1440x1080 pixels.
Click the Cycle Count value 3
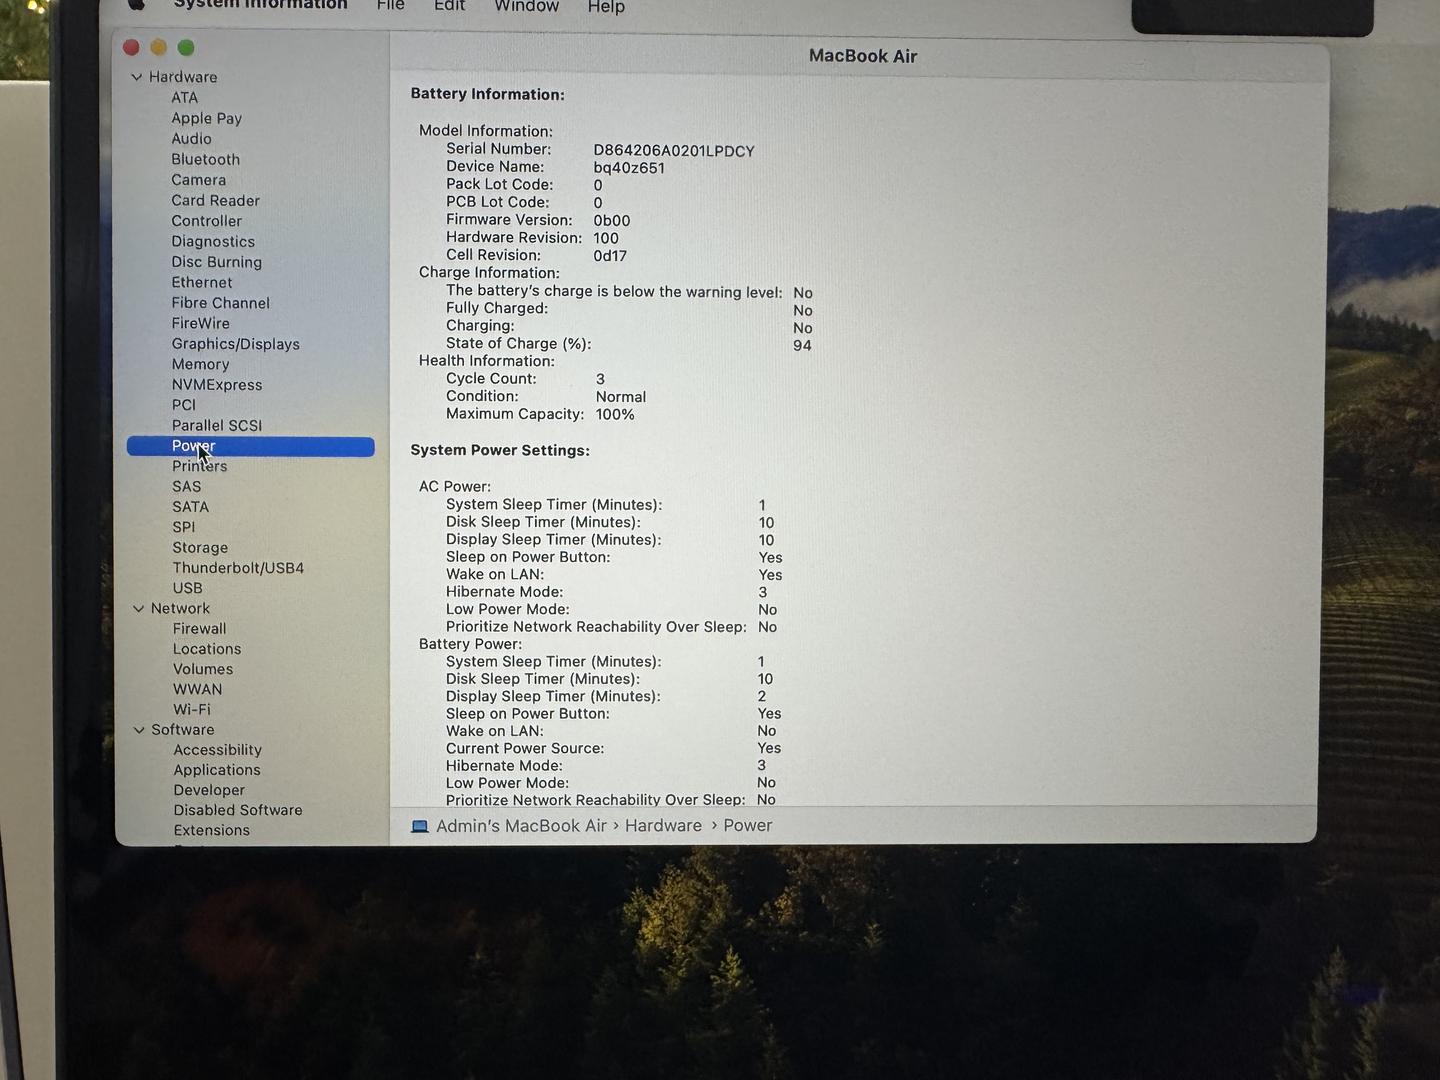tap(600, 379)
